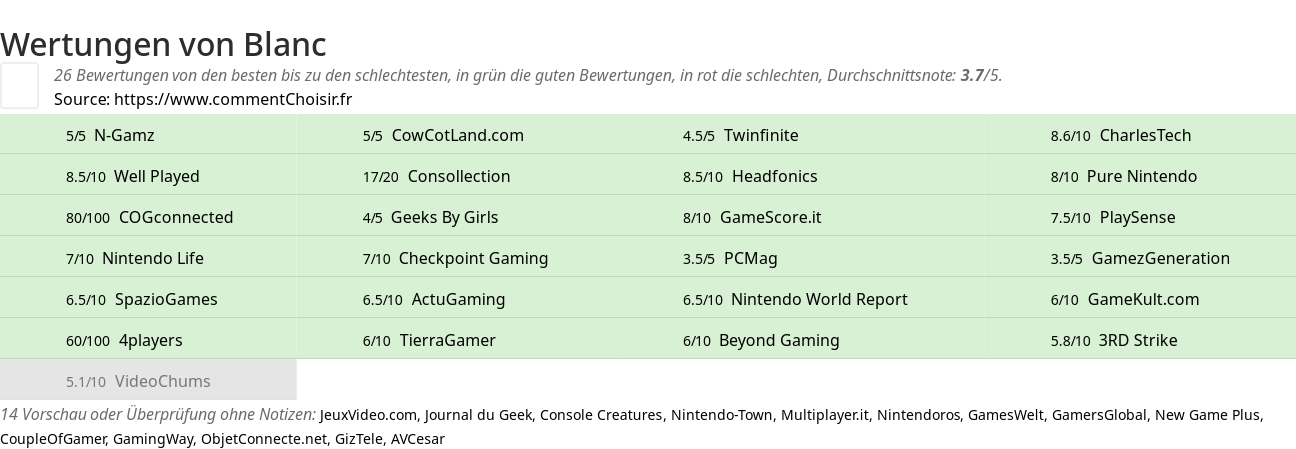This screenshot has height=449, width=1296.
Task: Click the Well Played review
Action: 148,176
